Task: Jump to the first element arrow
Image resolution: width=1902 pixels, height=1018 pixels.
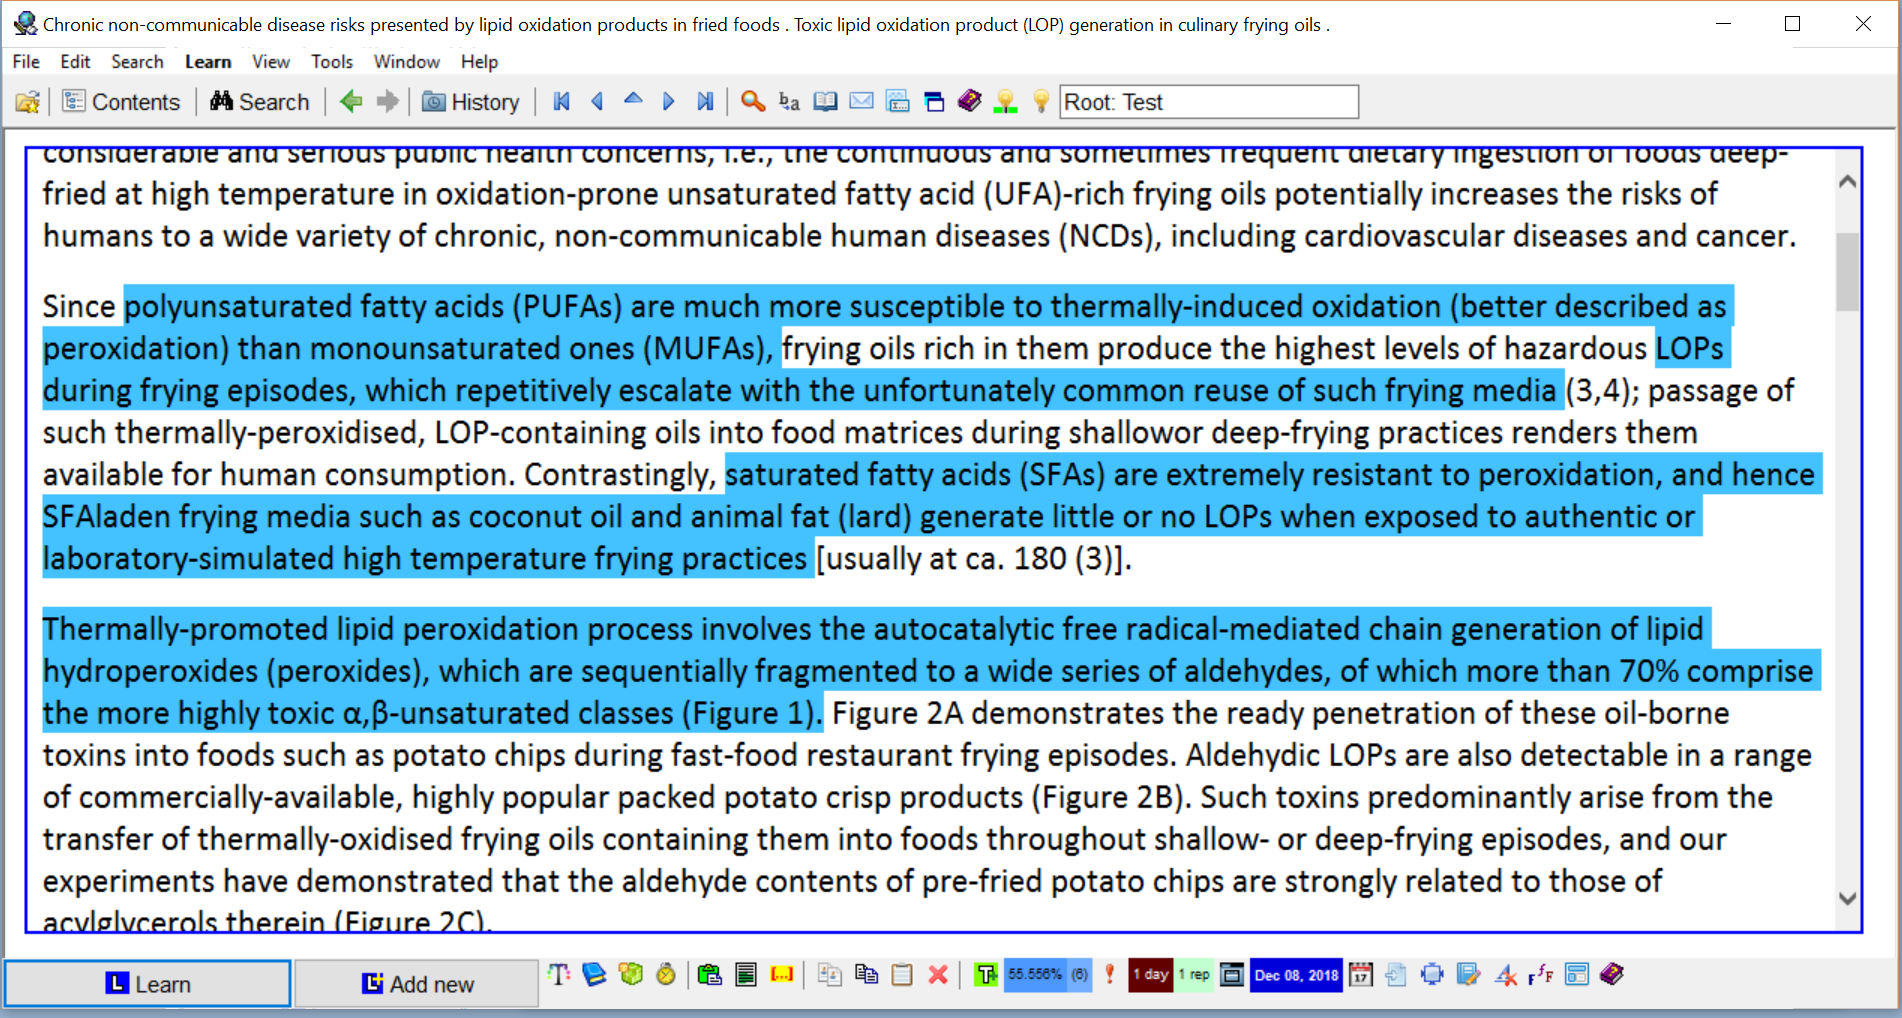Action: [x=561, y=101]
